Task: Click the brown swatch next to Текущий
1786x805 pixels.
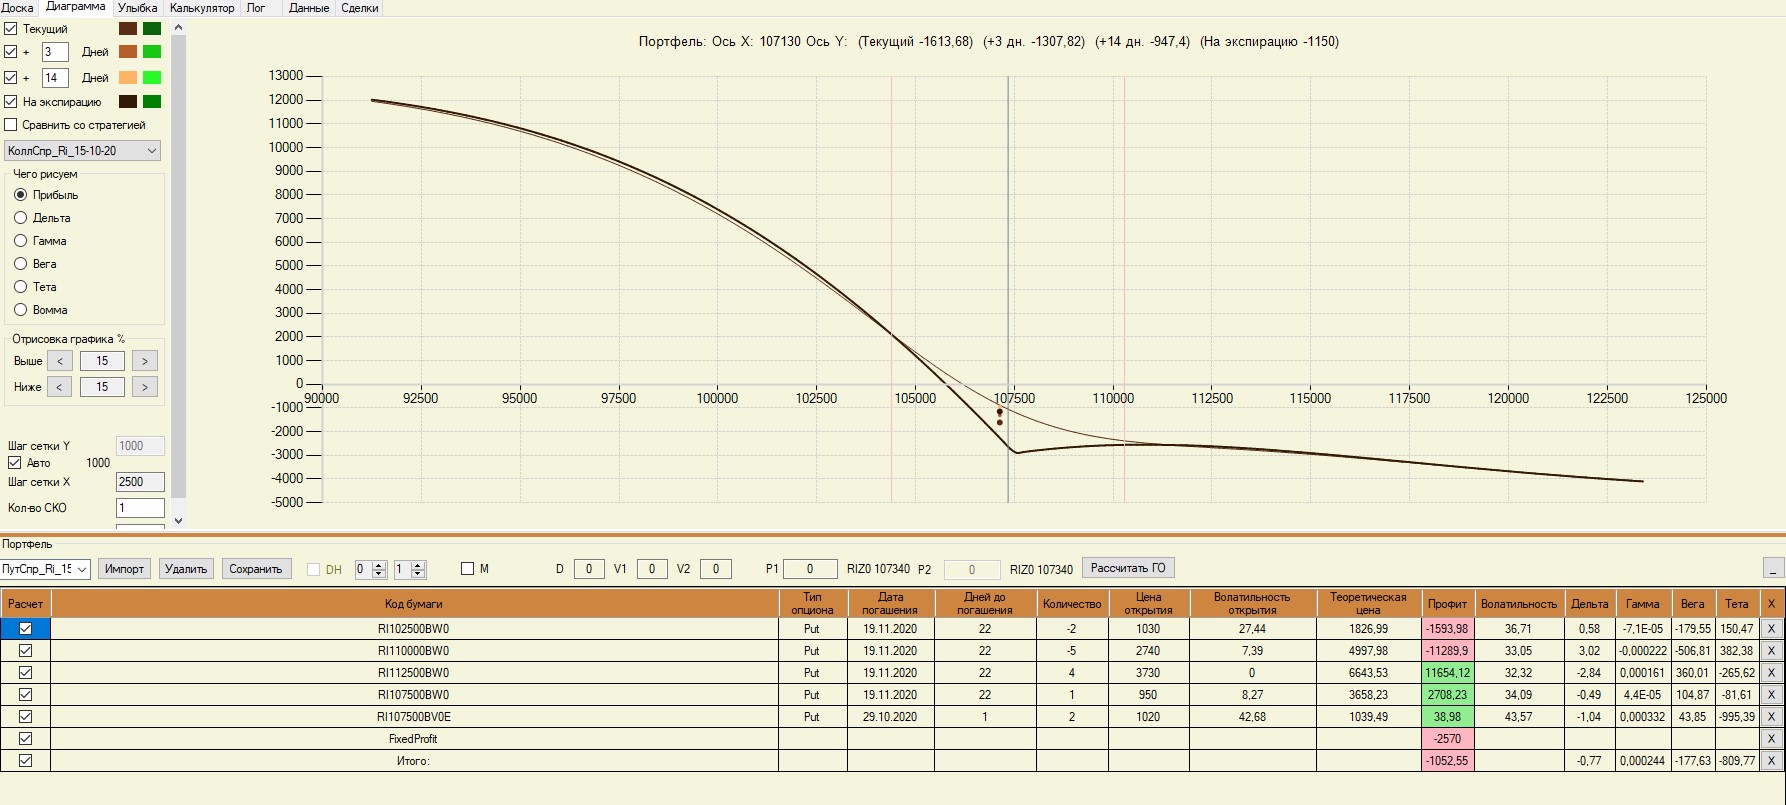Action: point(128,29)
